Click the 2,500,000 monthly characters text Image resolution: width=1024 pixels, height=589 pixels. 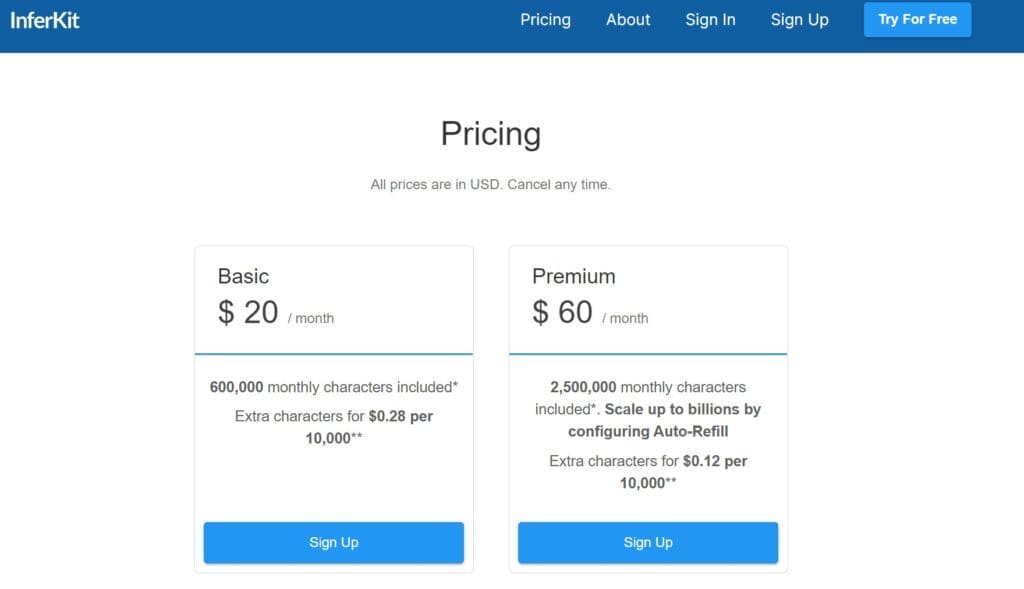point(648,387)
